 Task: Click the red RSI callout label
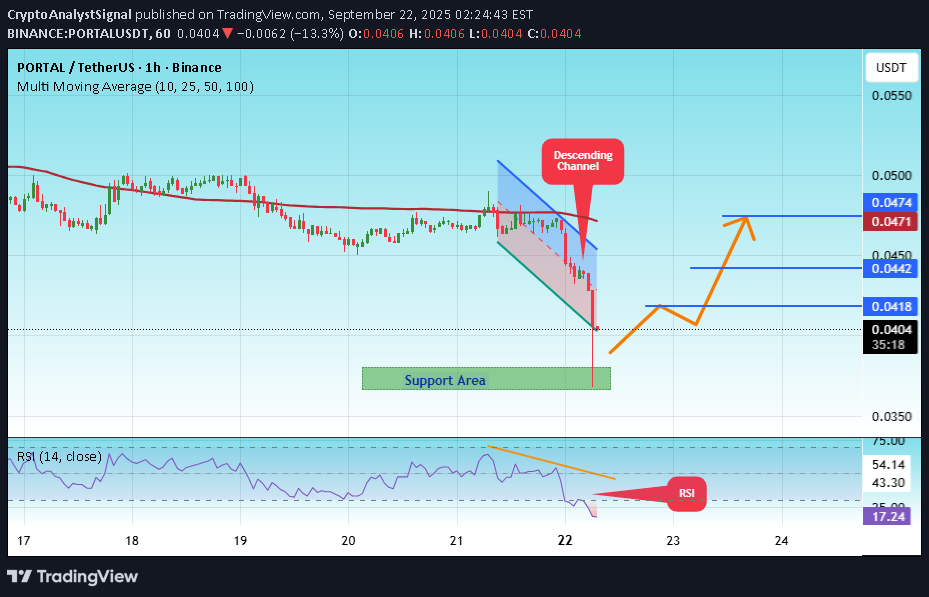coord(687,494)
